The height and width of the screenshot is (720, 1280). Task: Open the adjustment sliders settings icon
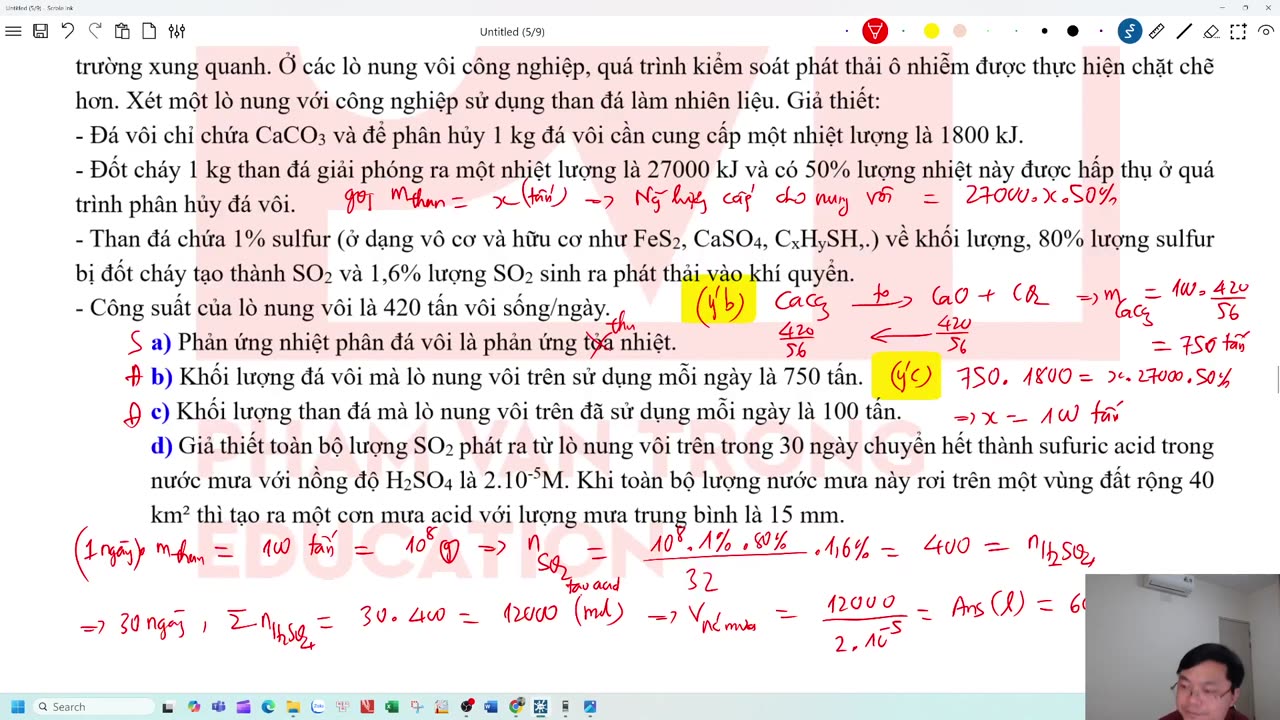177,31
